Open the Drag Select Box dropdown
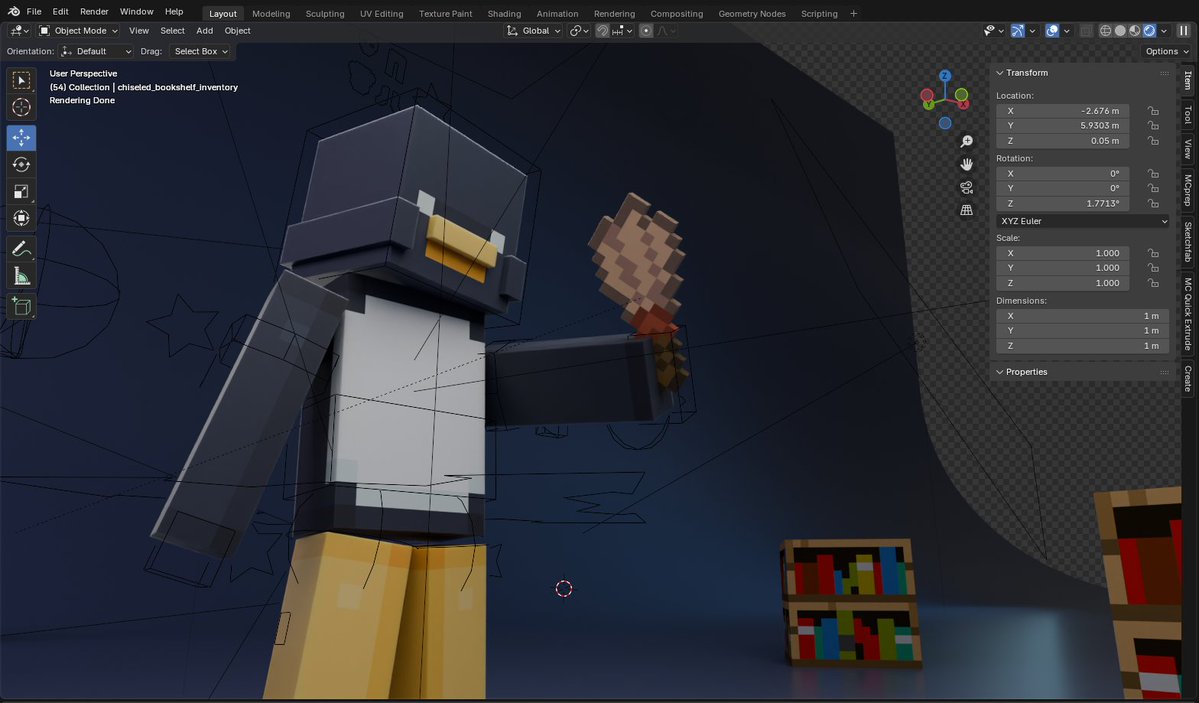 point(200,51)
